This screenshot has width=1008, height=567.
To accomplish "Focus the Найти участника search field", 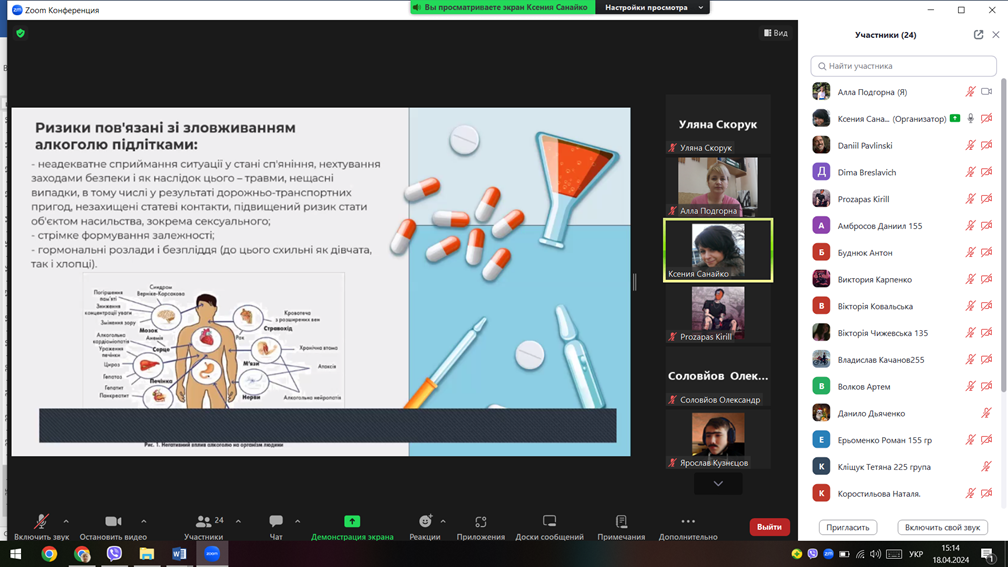I will click(903, 66).
